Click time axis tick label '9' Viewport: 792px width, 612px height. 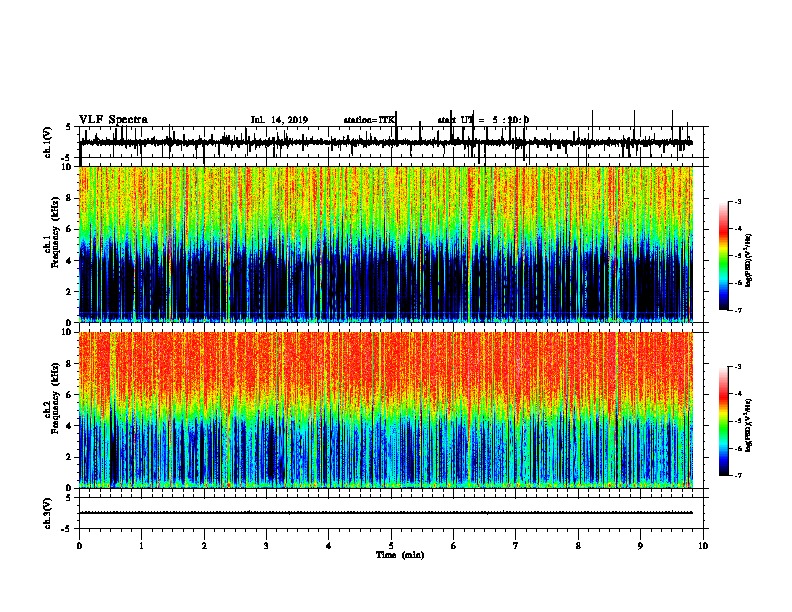[x=640, y=546]
